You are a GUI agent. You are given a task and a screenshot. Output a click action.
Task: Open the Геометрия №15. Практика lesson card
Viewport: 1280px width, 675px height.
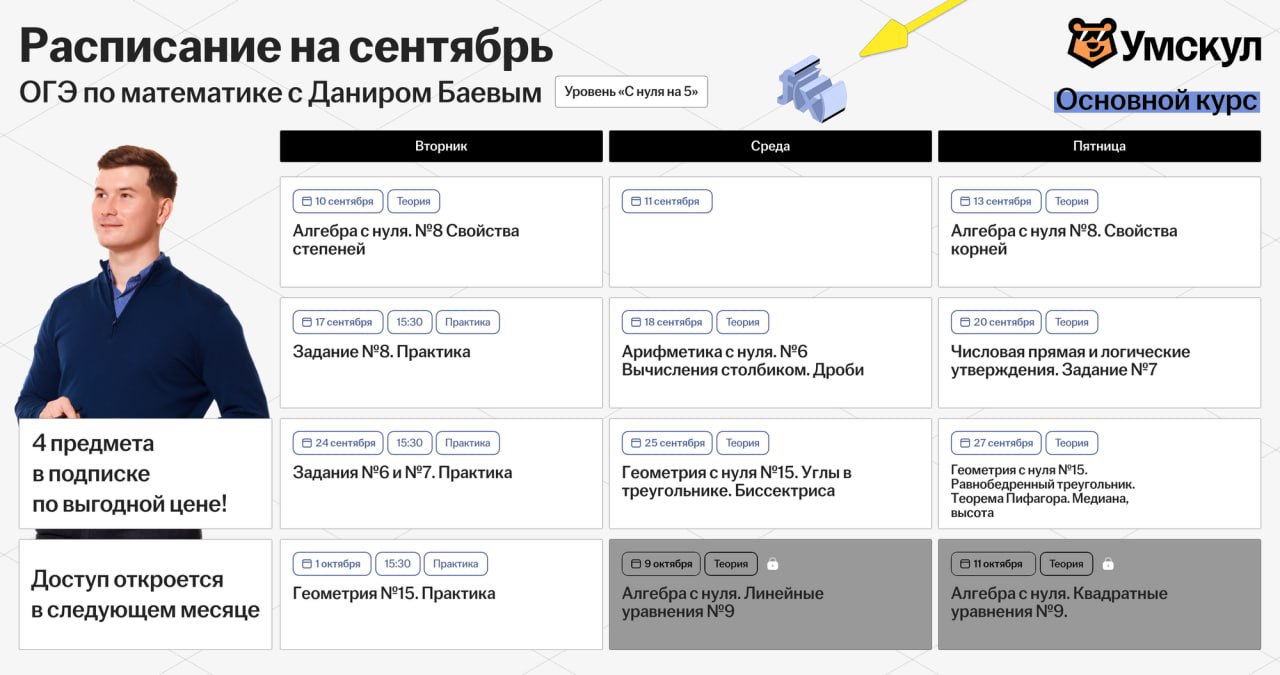[441, 594]
